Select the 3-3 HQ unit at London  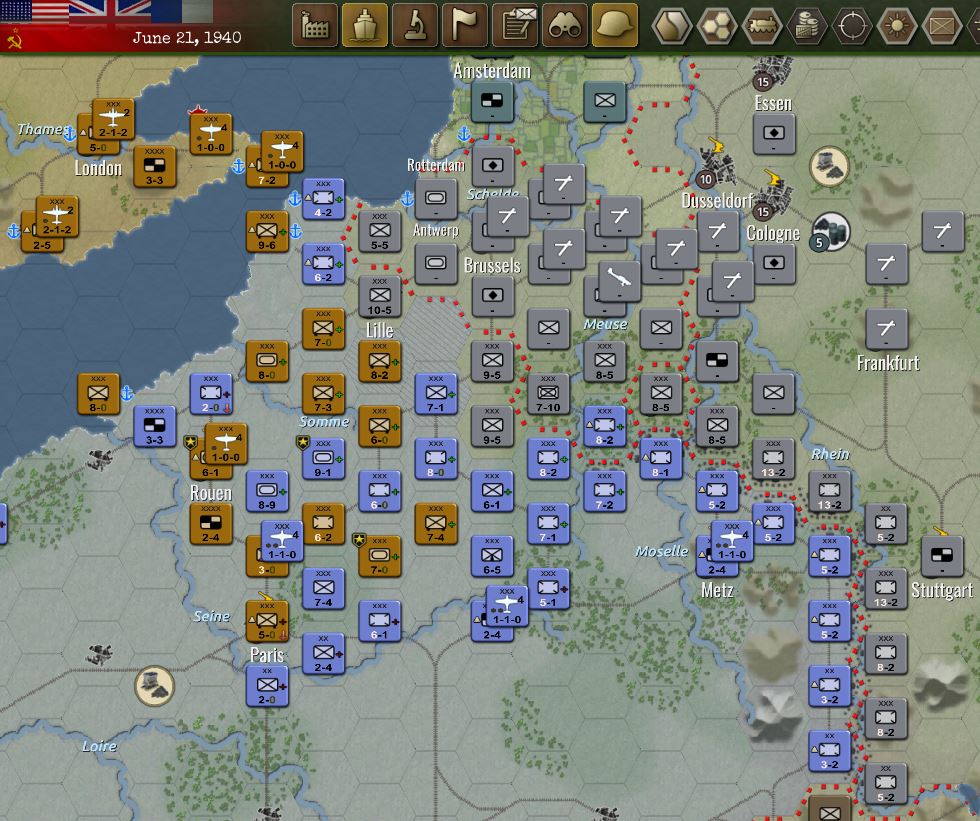[154, 167]
